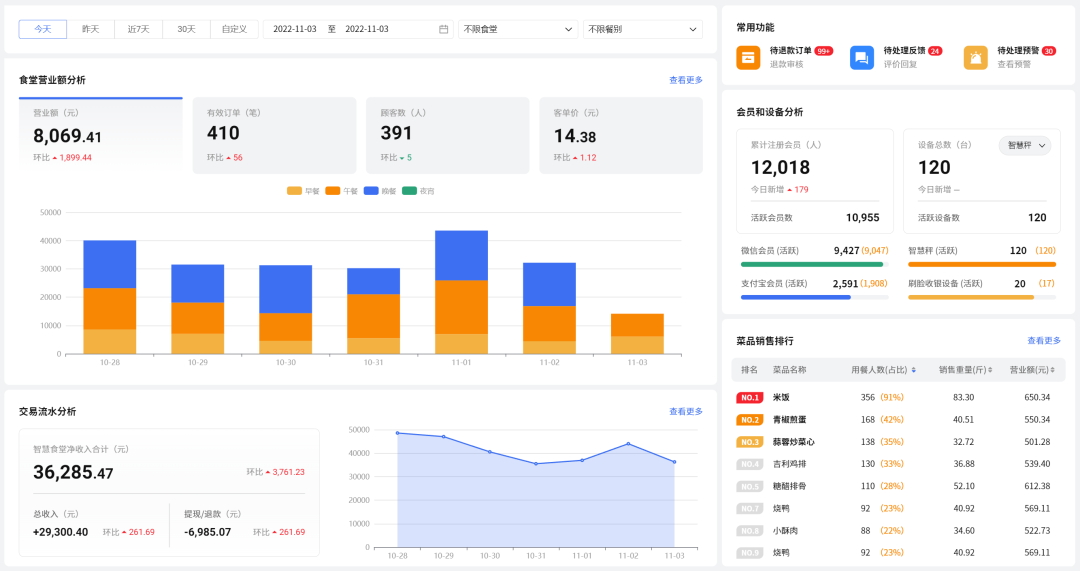Sort by 销售重量(斤) using its sort arrows
Screen dimensions: 1080x571
pos(990,370)
